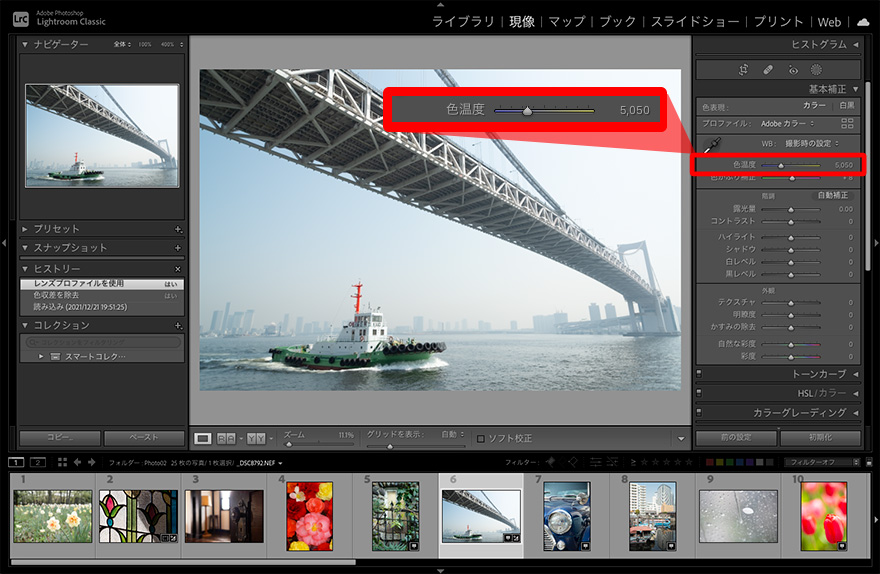This screenshot has height=574, width=880.
Task: Add a new preset with plus icon
Action: click(178, 229)
